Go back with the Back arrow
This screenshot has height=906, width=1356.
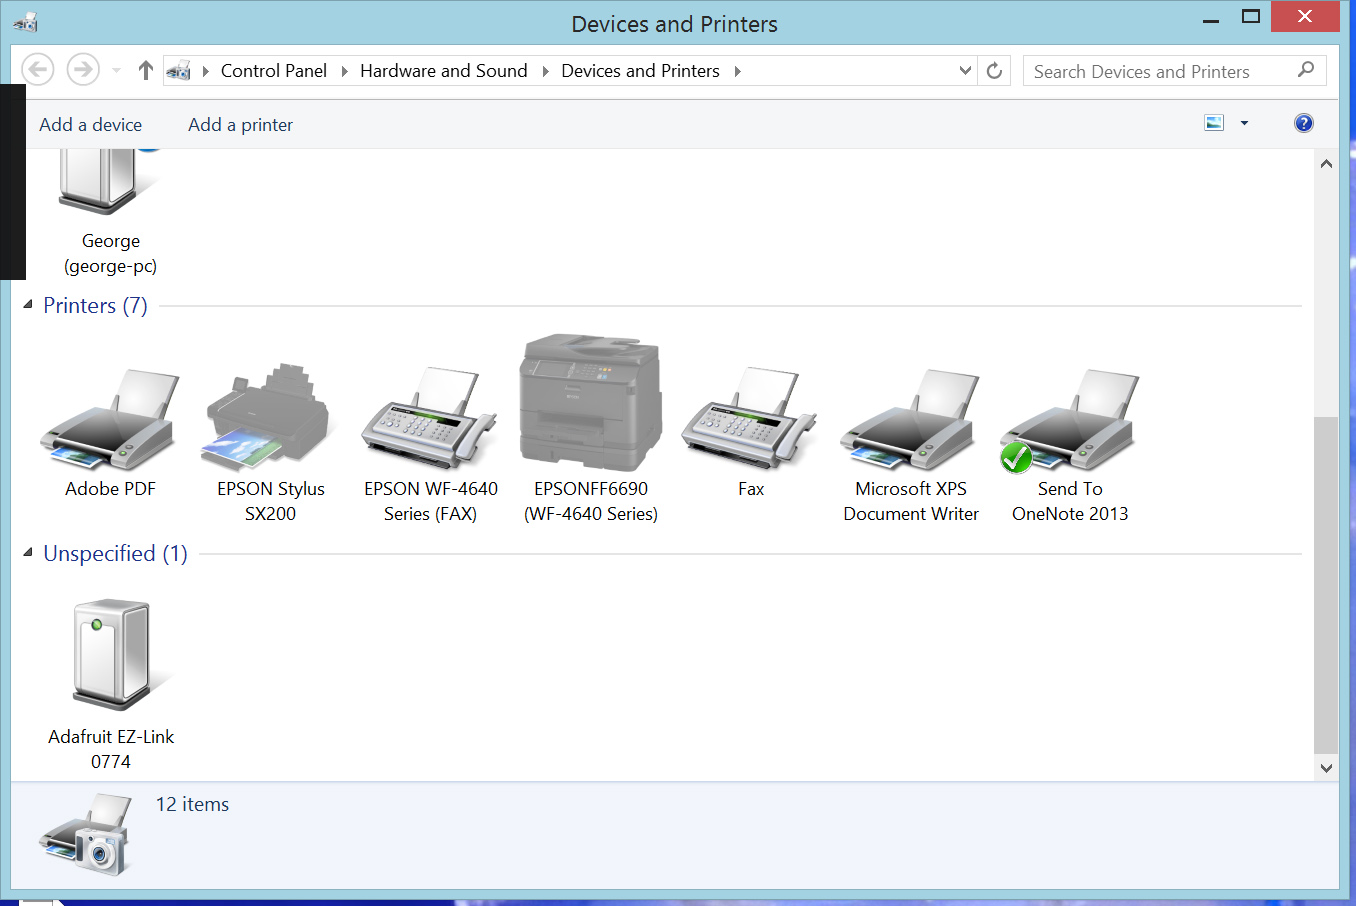pos(38,70)
